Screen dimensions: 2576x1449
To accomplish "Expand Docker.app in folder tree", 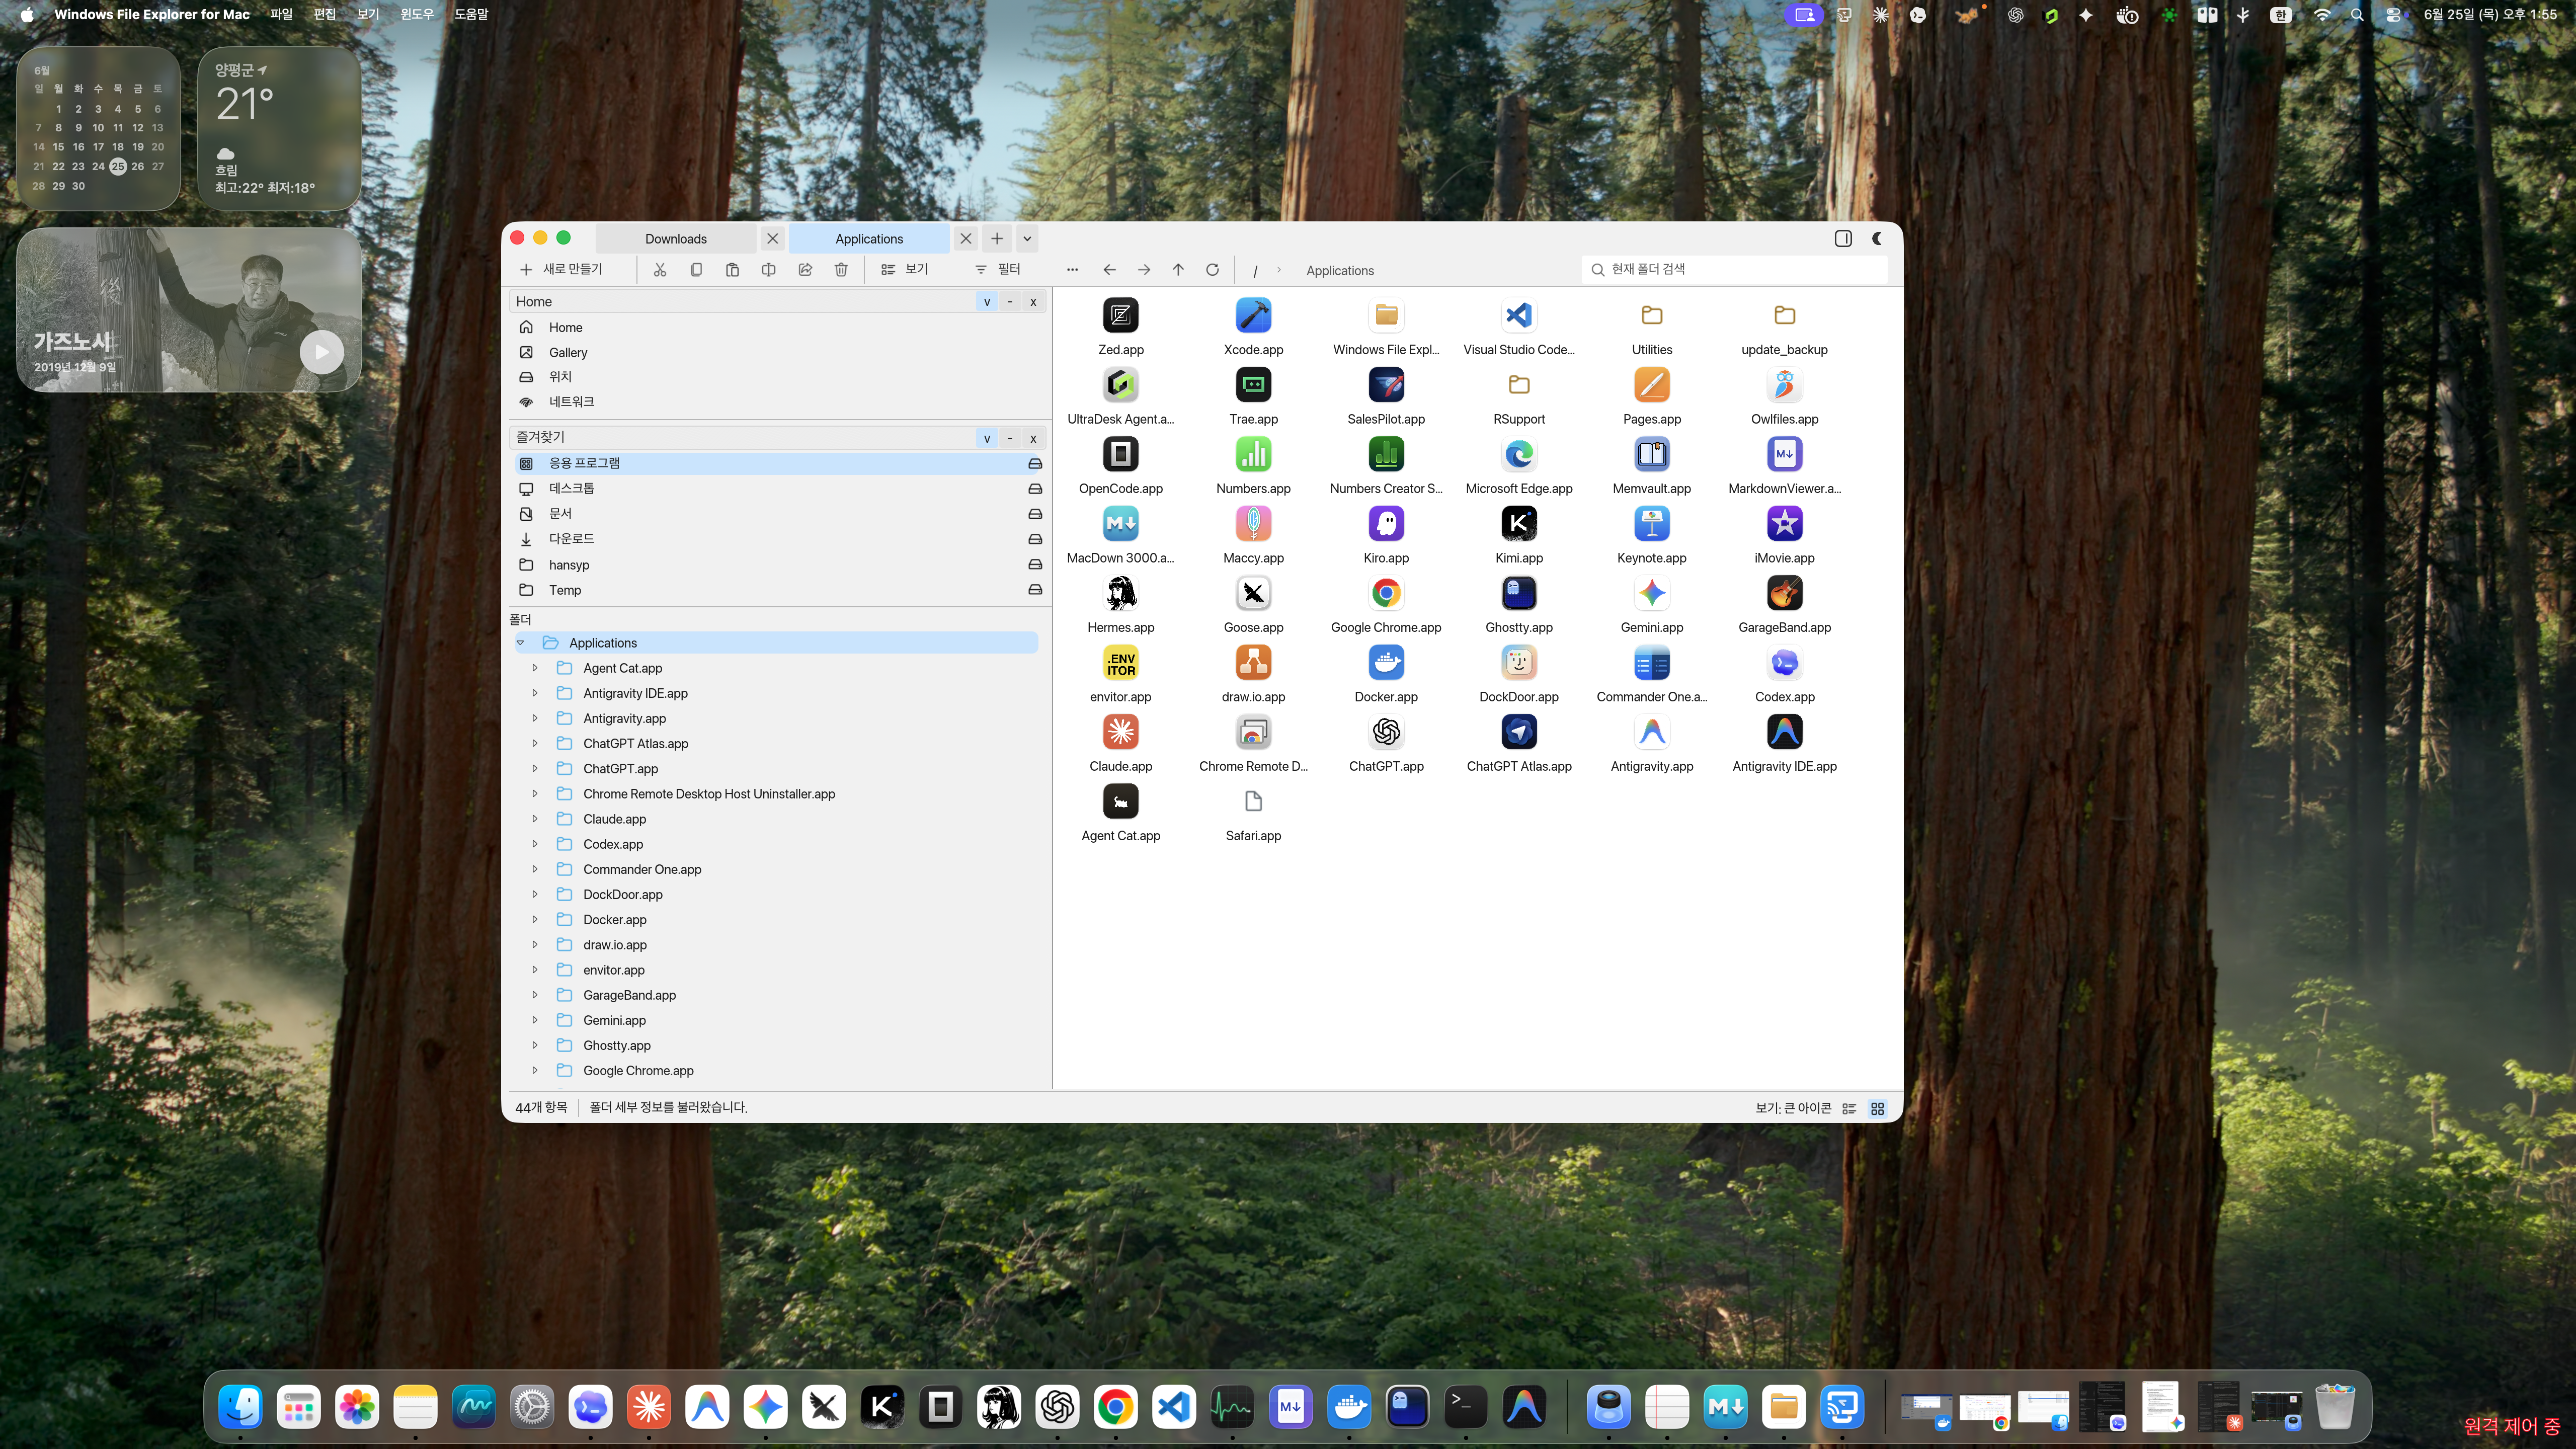I will click(534, 920).
